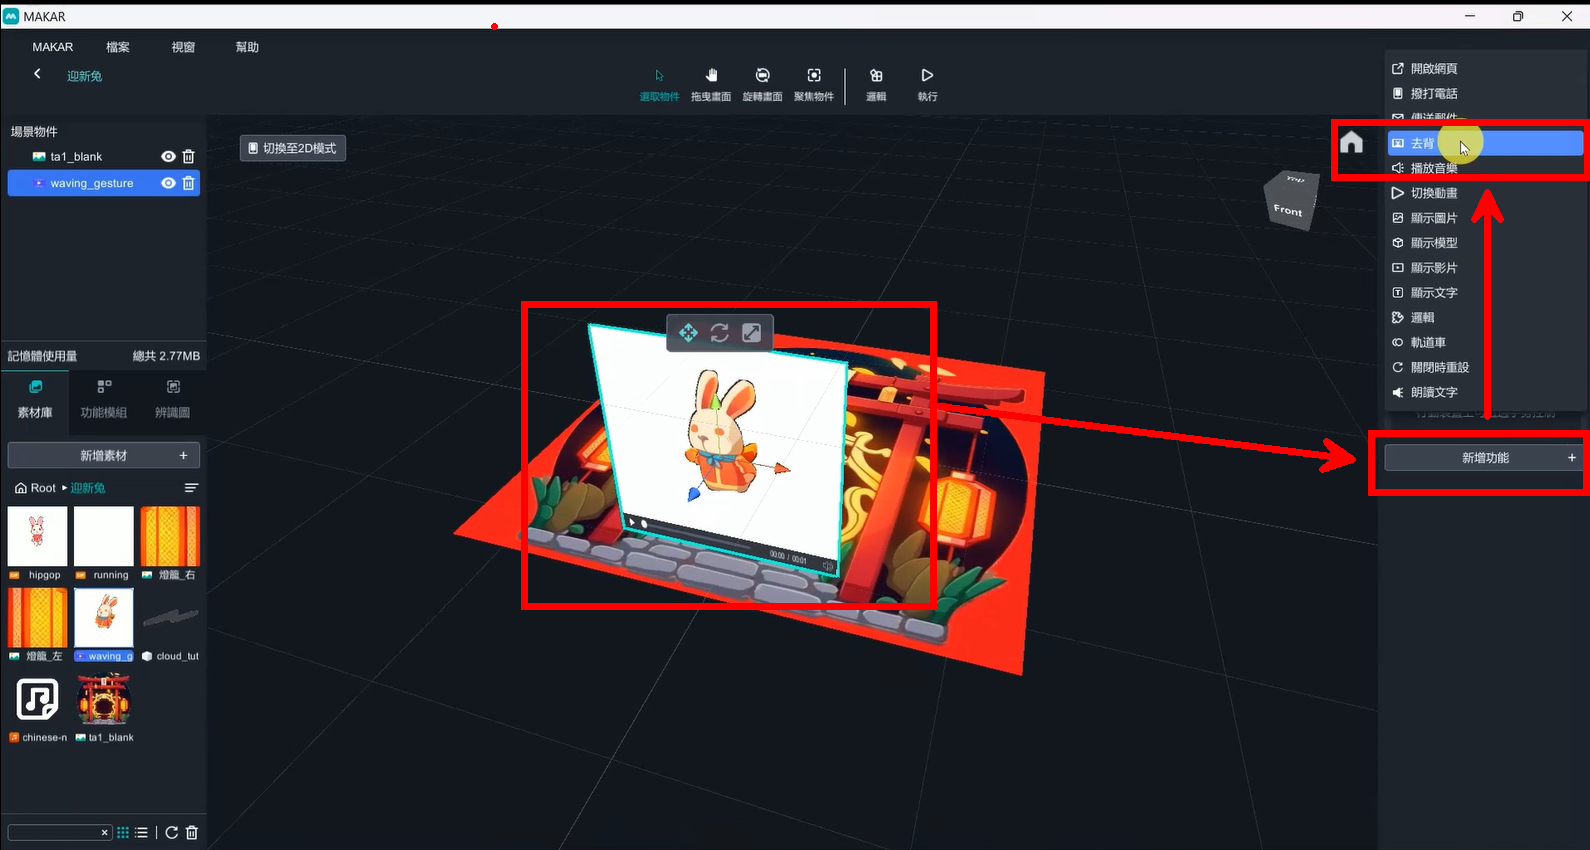
Task: Choose 播放音樂 from the function list
Action: (x=1434, y=168)
